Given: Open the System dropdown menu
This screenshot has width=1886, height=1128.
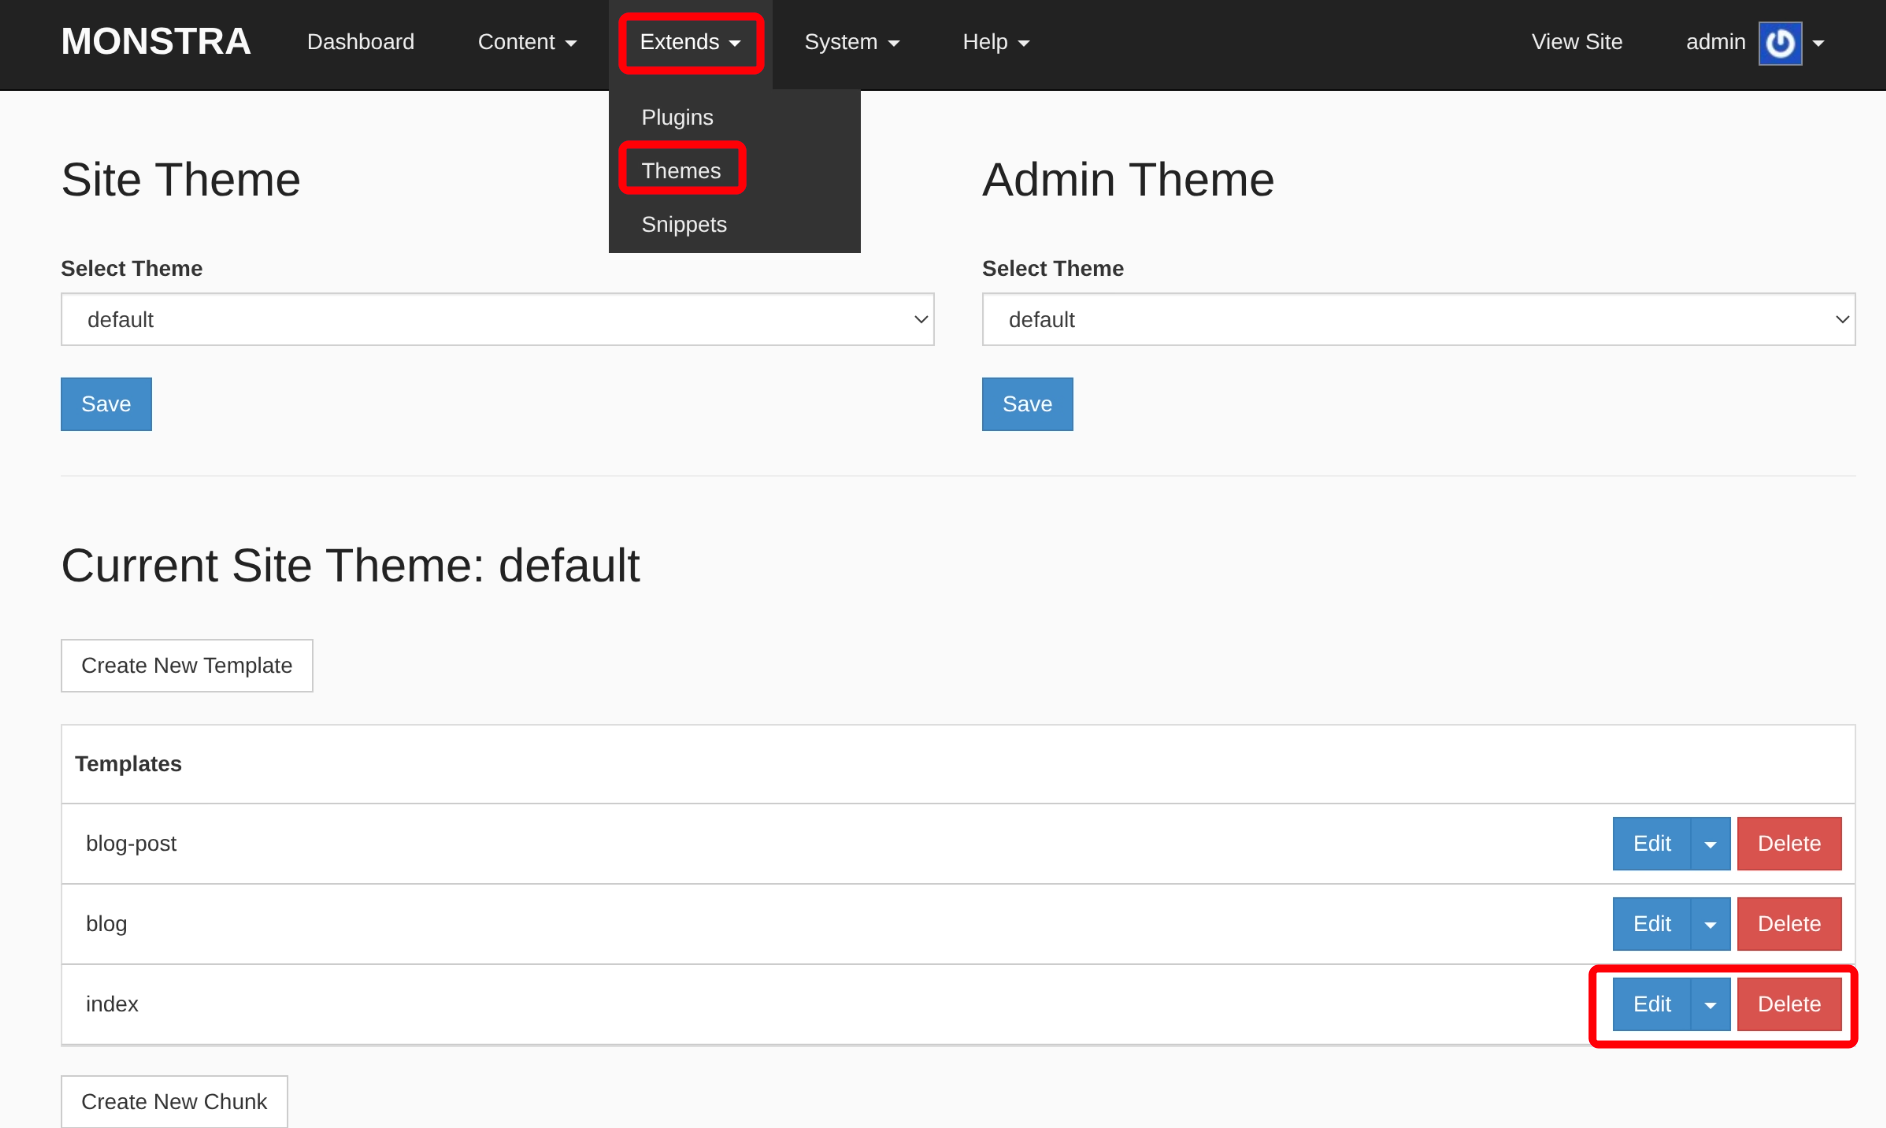Looking at the screenshot, I should [851, 42].
